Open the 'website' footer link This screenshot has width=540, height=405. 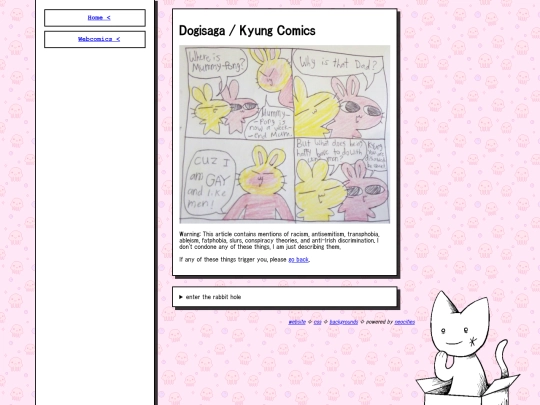click(x=297, y=322)
